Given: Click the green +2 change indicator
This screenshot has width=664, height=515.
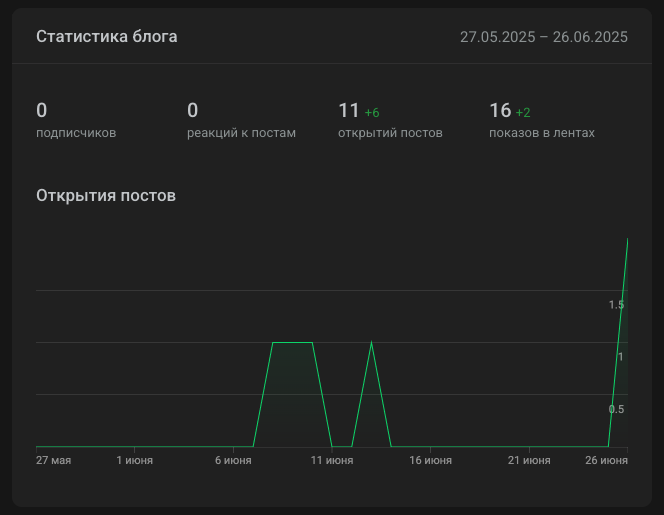Looking at the screenshot, I should [523, 112].
